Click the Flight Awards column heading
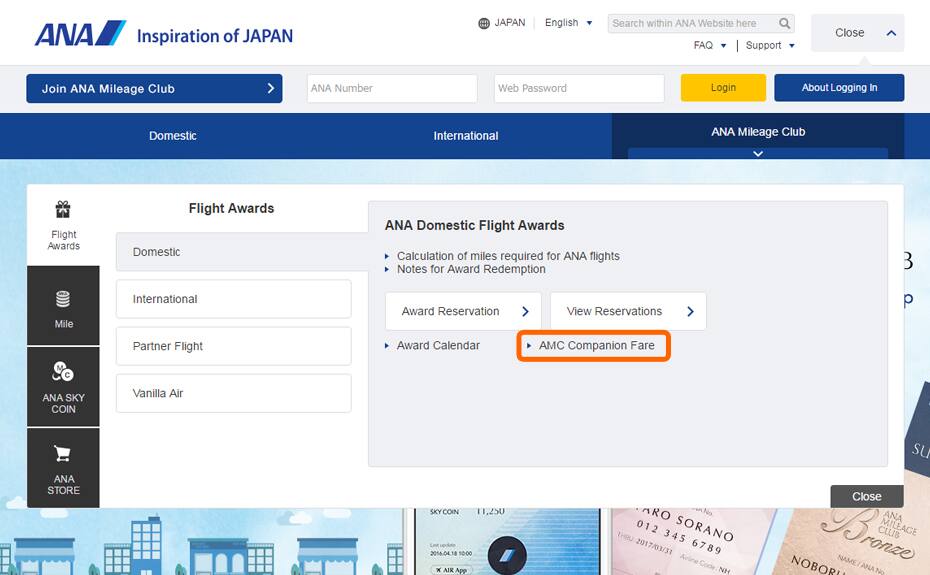The height and width of the screenshot is (575, 930). coord(231,208)
